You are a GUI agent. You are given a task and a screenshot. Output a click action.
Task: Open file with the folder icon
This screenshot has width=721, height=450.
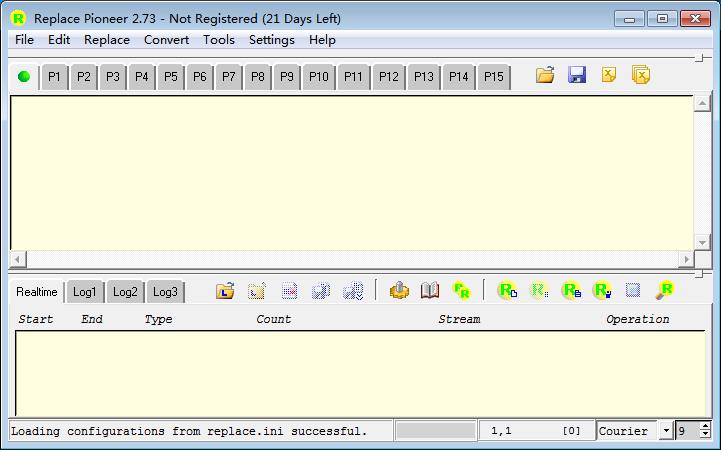[545, 75]
